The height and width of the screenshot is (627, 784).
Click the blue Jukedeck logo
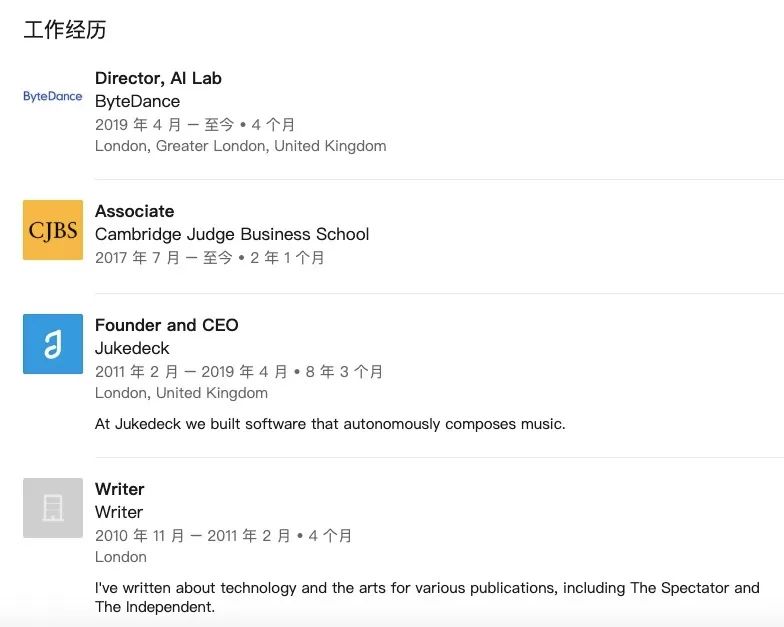point(53,344)
